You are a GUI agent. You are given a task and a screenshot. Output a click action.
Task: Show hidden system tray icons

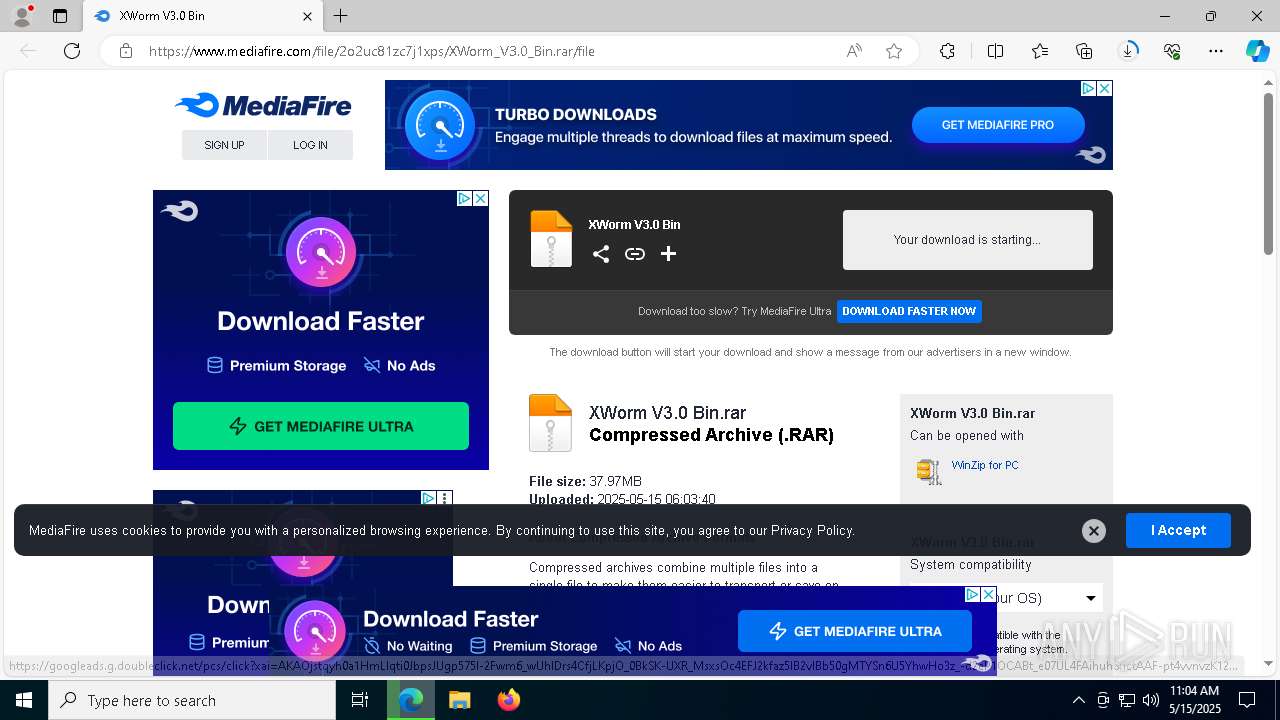point(1078,700)
